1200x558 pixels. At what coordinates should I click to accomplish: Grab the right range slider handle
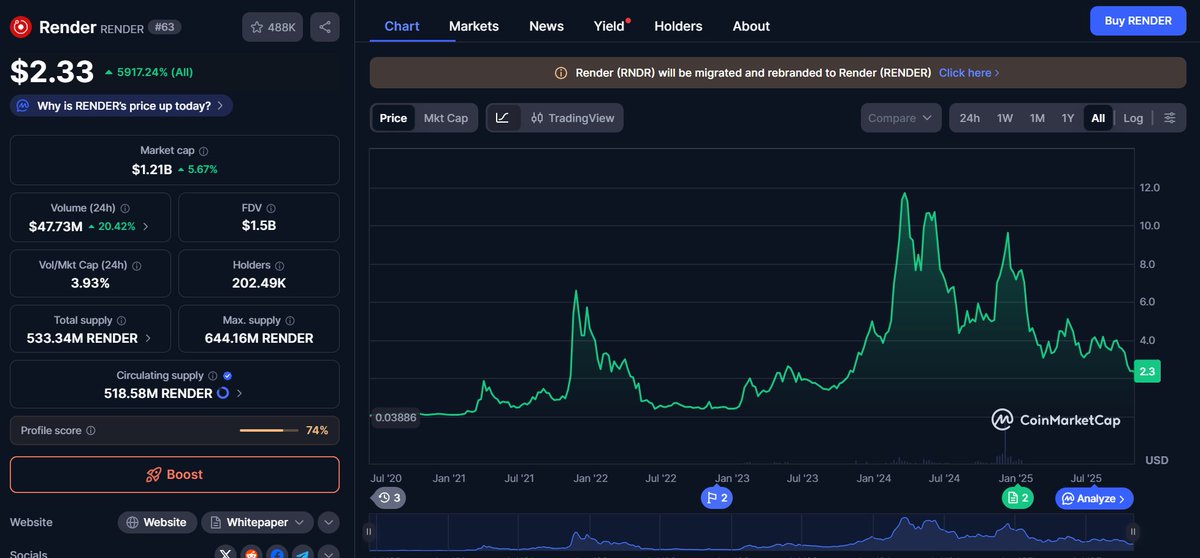1132,532
